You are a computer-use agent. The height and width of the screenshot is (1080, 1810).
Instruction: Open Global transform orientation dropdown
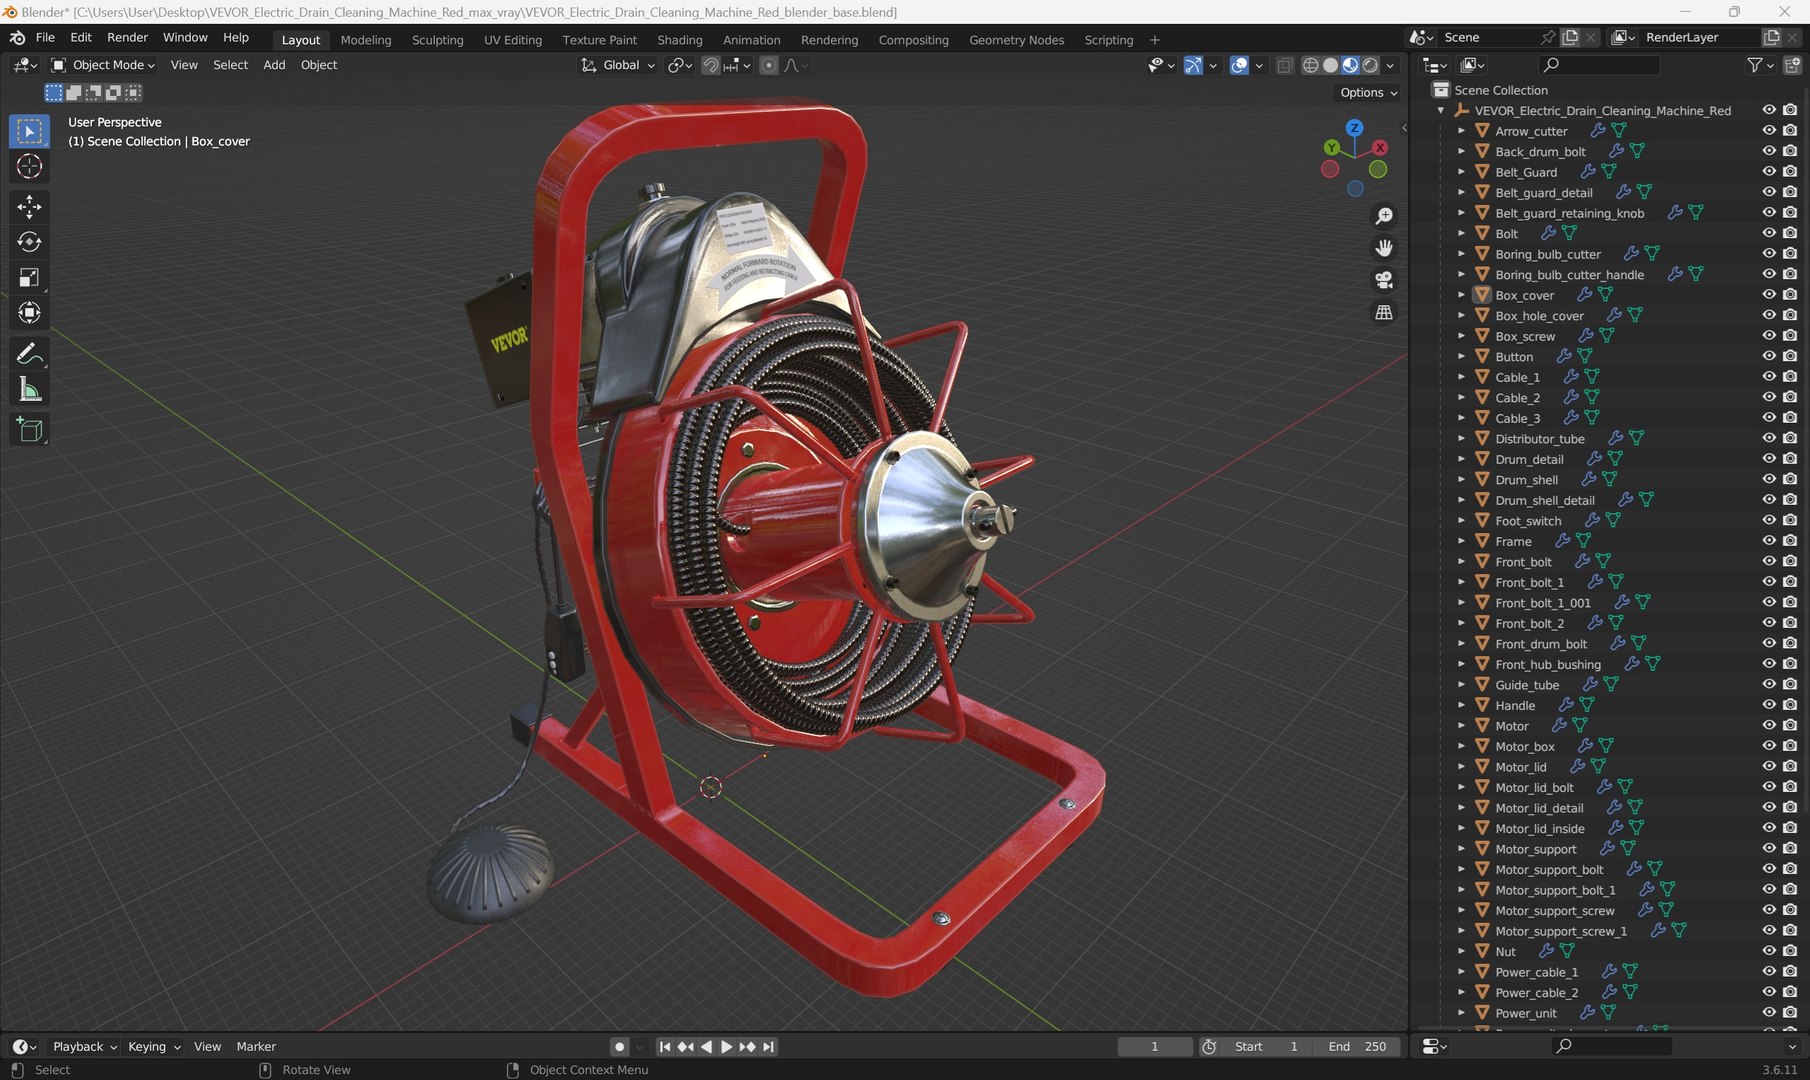coord(618,65)
